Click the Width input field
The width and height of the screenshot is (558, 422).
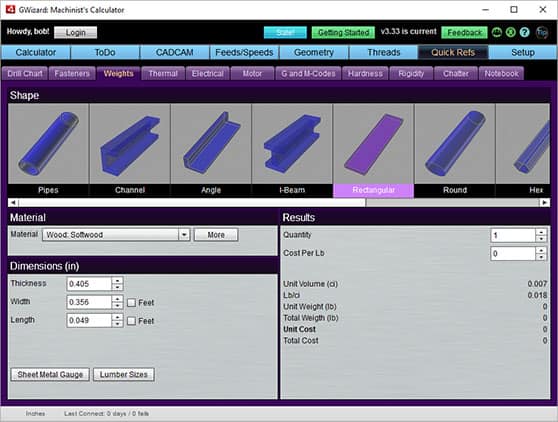[89, 302]
